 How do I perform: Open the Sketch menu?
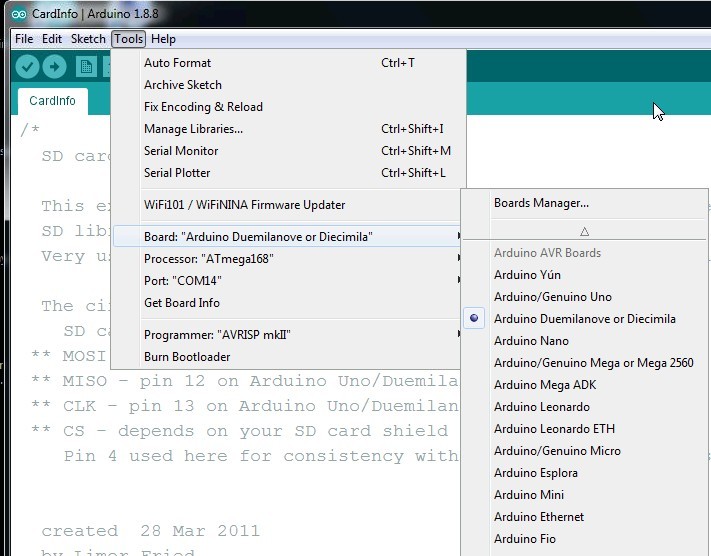(88, 39)
